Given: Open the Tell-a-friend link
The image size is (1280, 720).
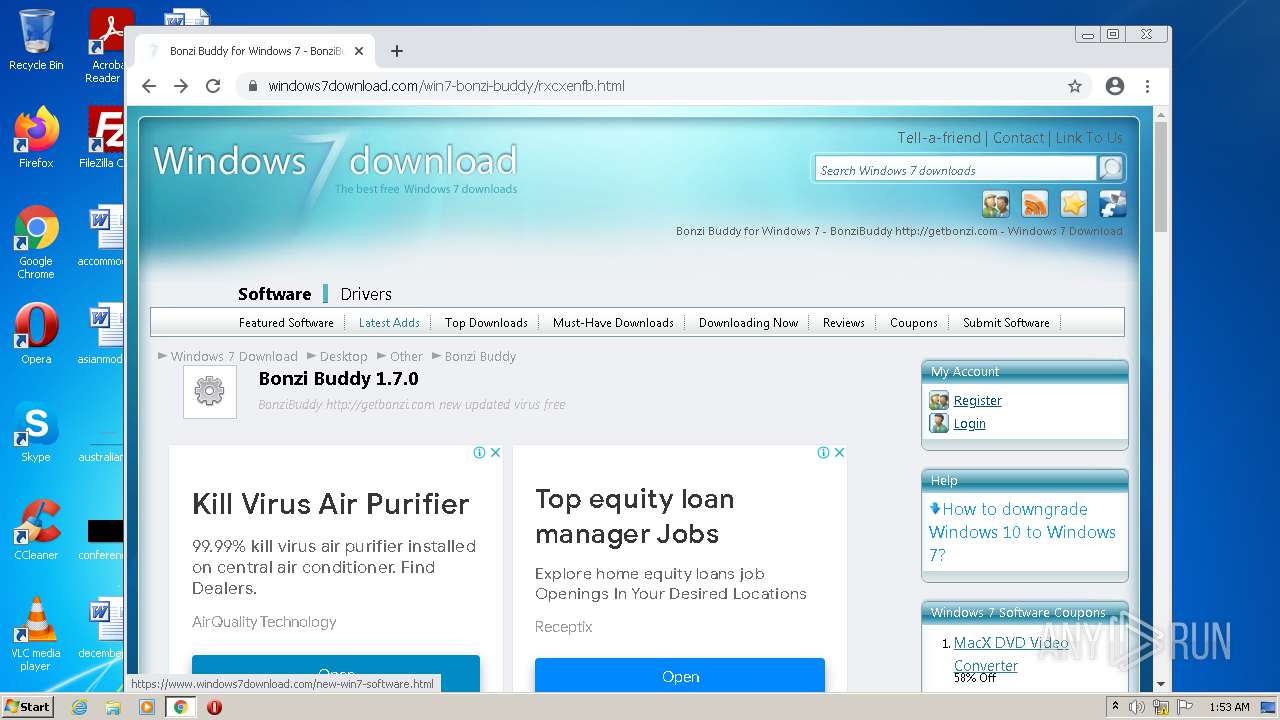Looking at the screenshot, I should (939, 138).
